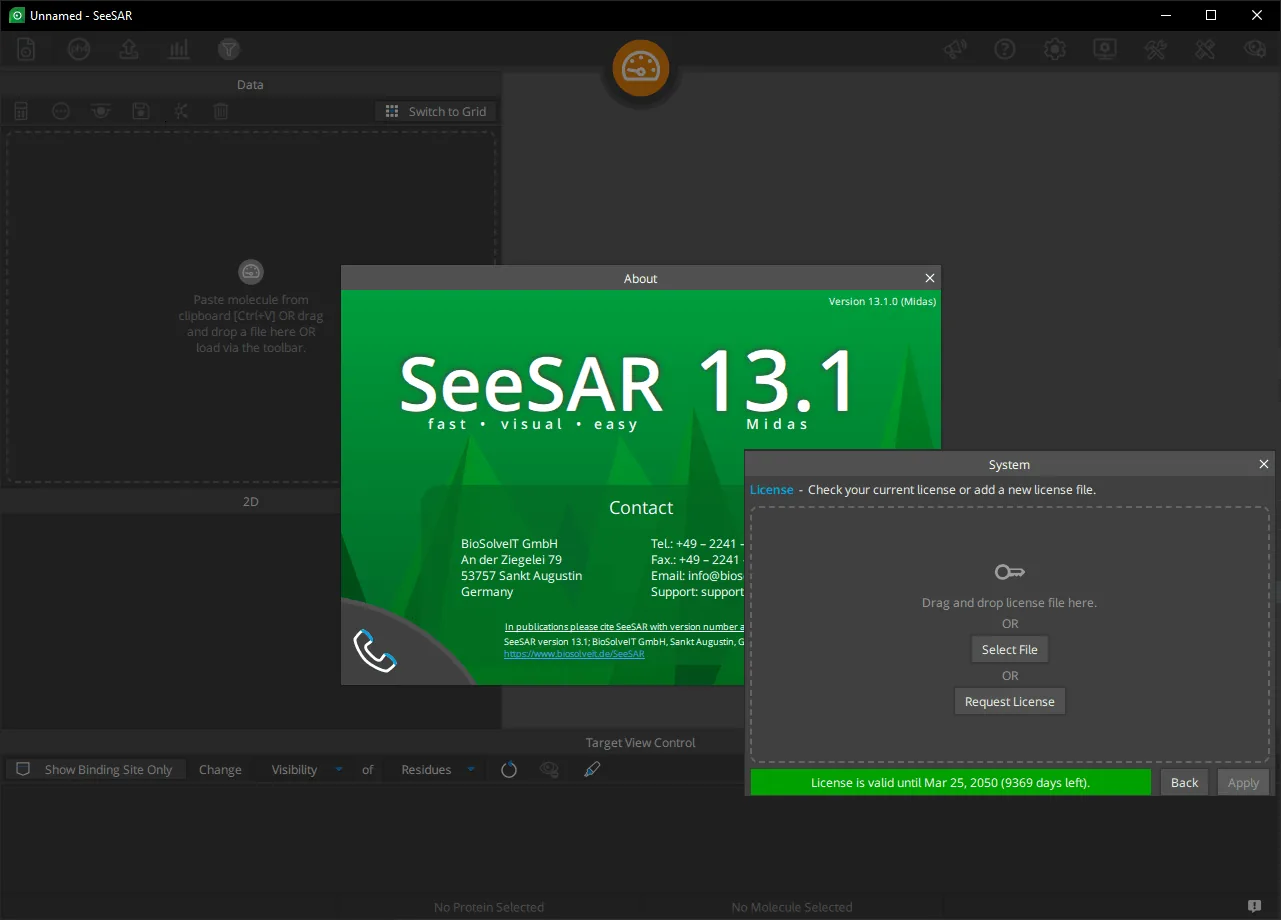Screen dimensions: 1281x920
Task: Toggle Show Binding Site Only
Action: coord(96,769)
